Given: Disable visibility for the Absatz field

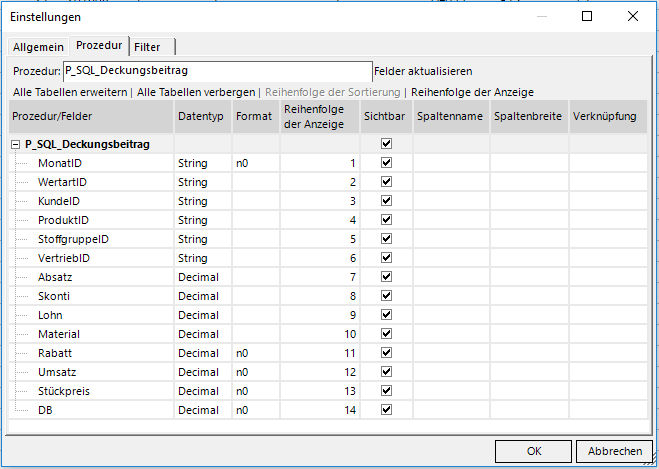Looking at the screenshot, I should (386, 277).
